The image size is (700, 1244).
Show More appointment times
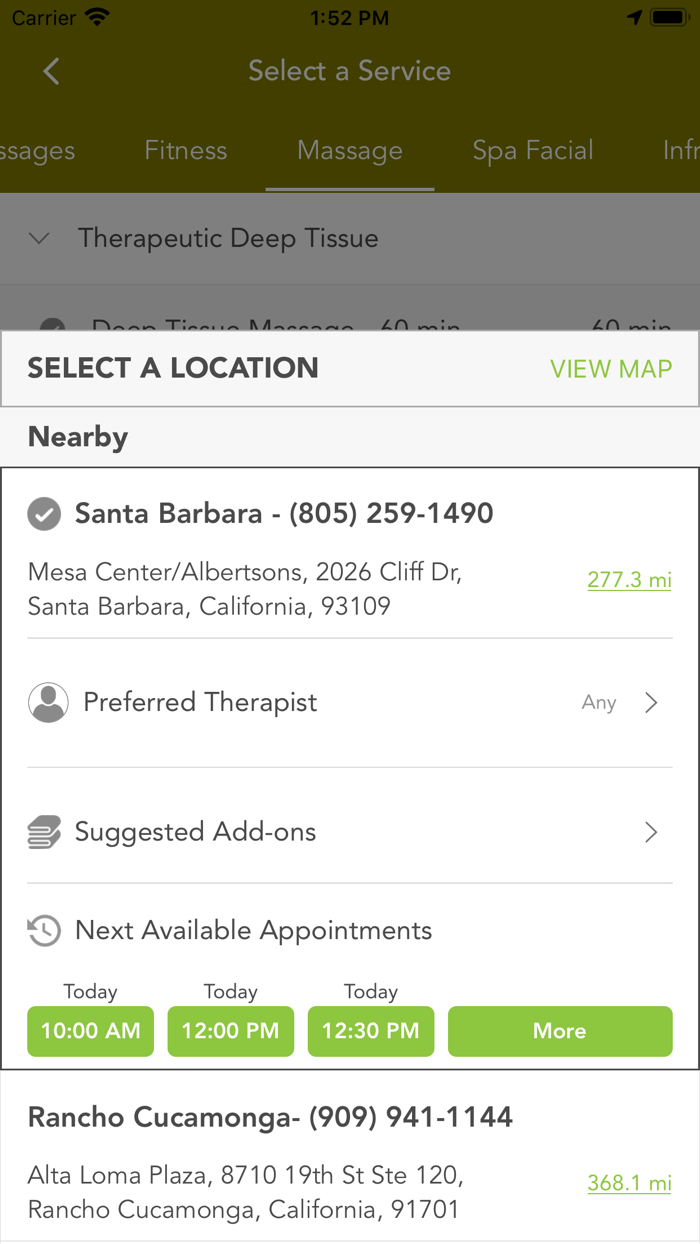[560, 1031]
